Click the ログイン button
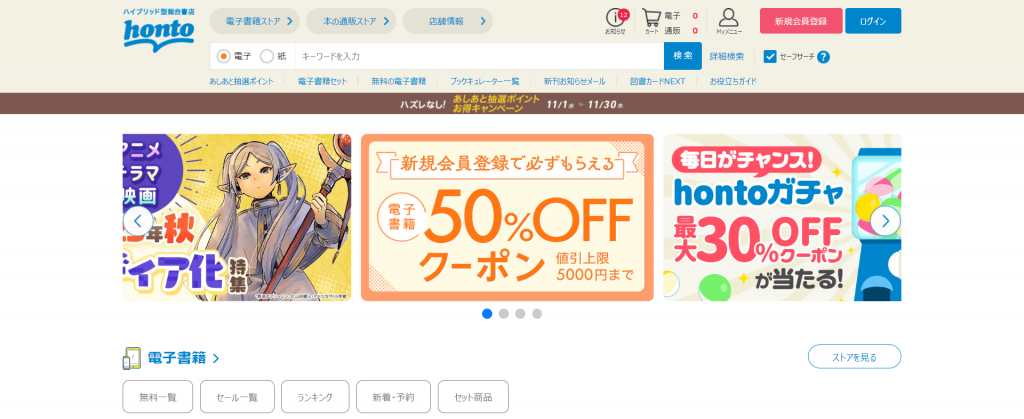Image resolution: width=1024 pixels, height=419 pixels. click(x=873, y=21)
